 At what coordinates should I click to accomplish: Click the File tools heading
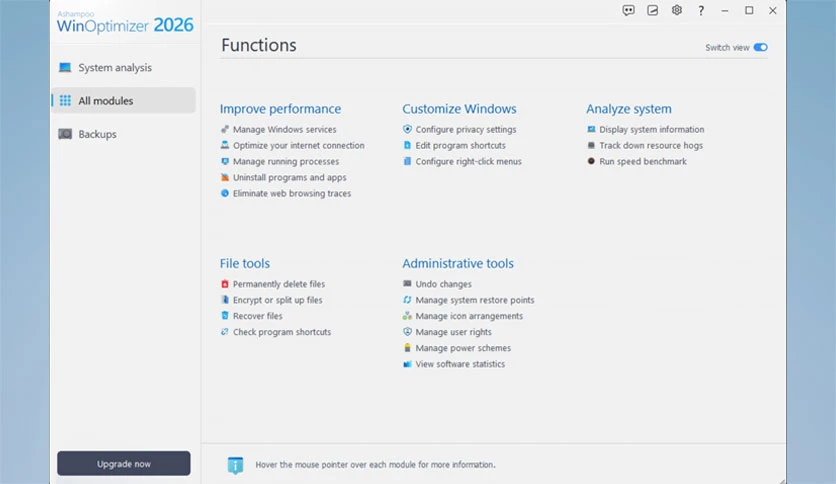(245, 263)
